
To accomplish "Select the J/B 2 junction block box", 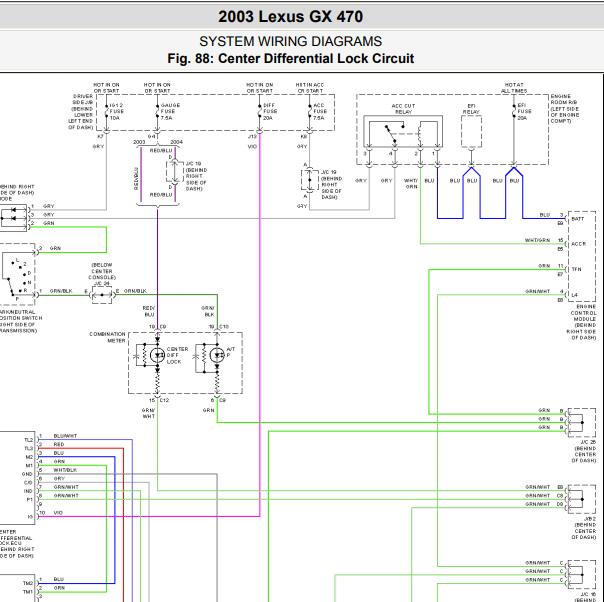I will pos(582,499).
